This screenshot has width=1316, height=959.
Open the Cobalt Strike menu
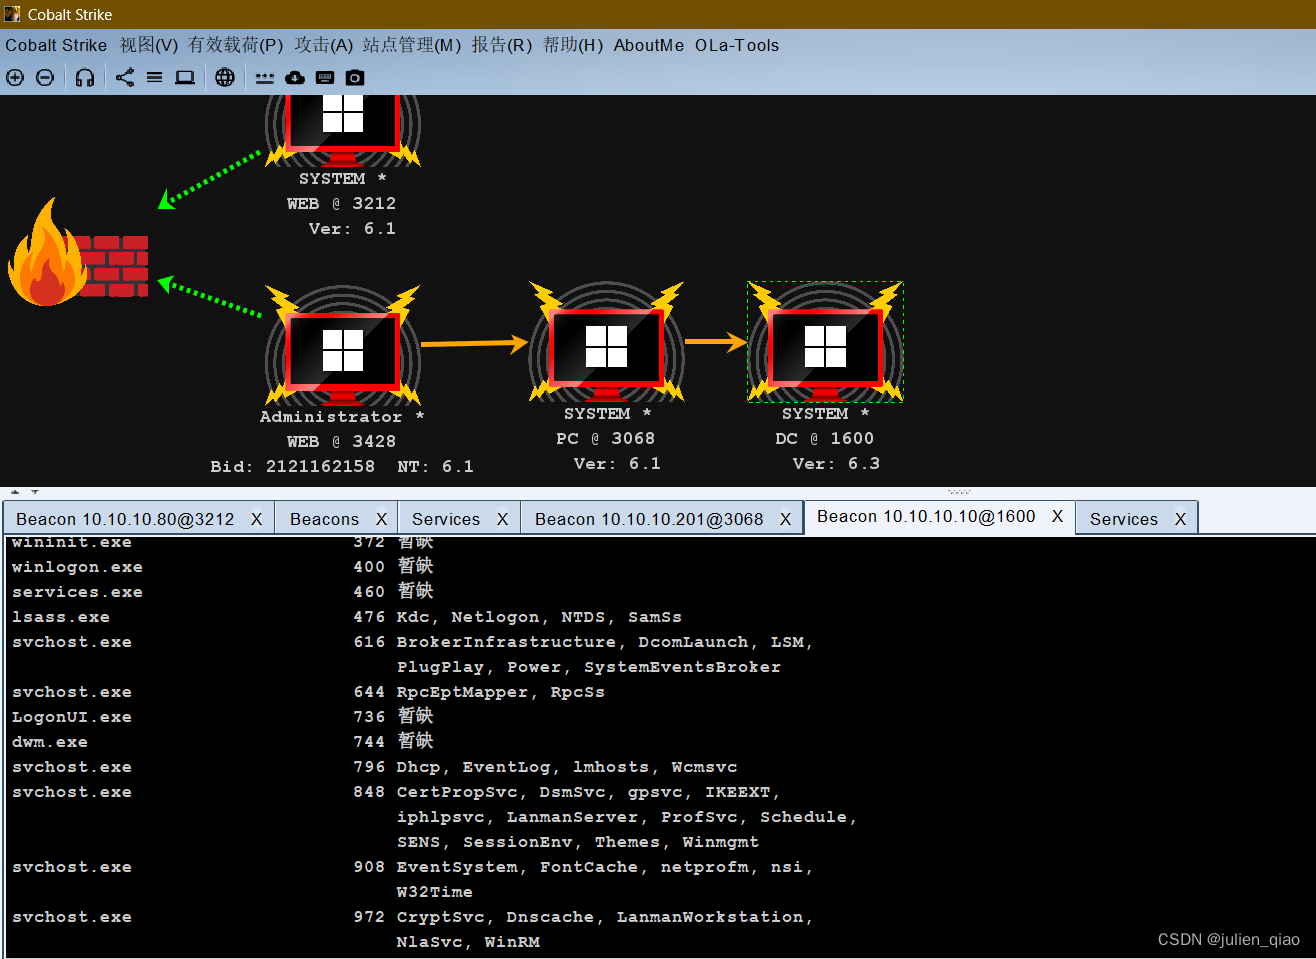coord(56,45)
